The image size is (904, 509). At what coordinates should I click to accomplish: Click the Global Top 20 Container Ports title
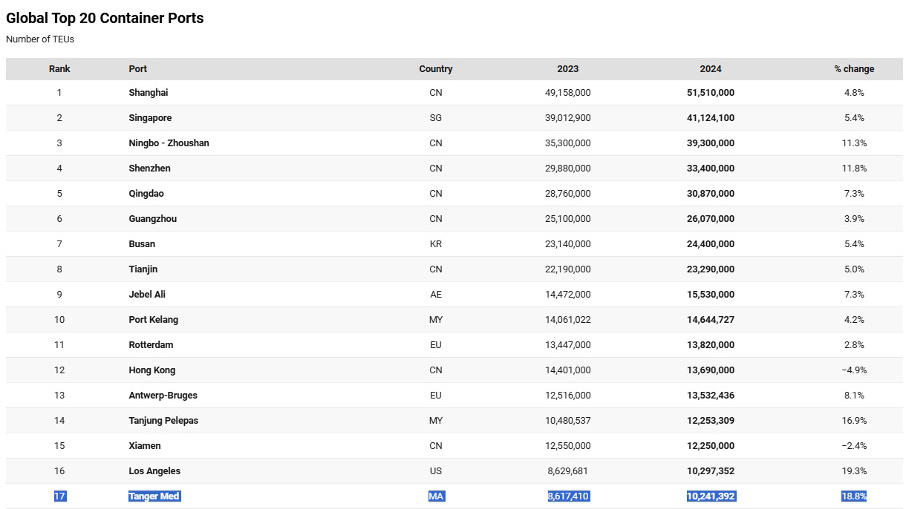[105, 18]
